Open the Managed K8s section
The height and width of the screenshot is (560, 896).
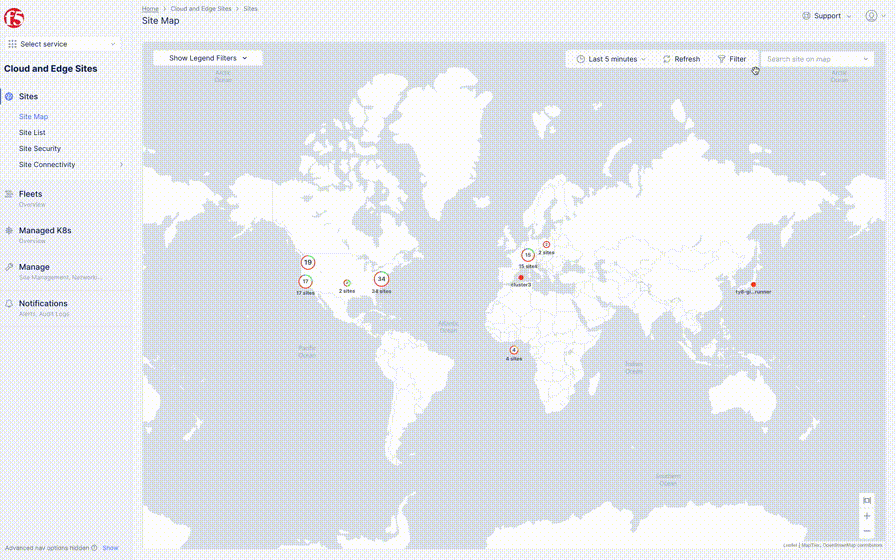pyautogui.click(x=45, y=231)
